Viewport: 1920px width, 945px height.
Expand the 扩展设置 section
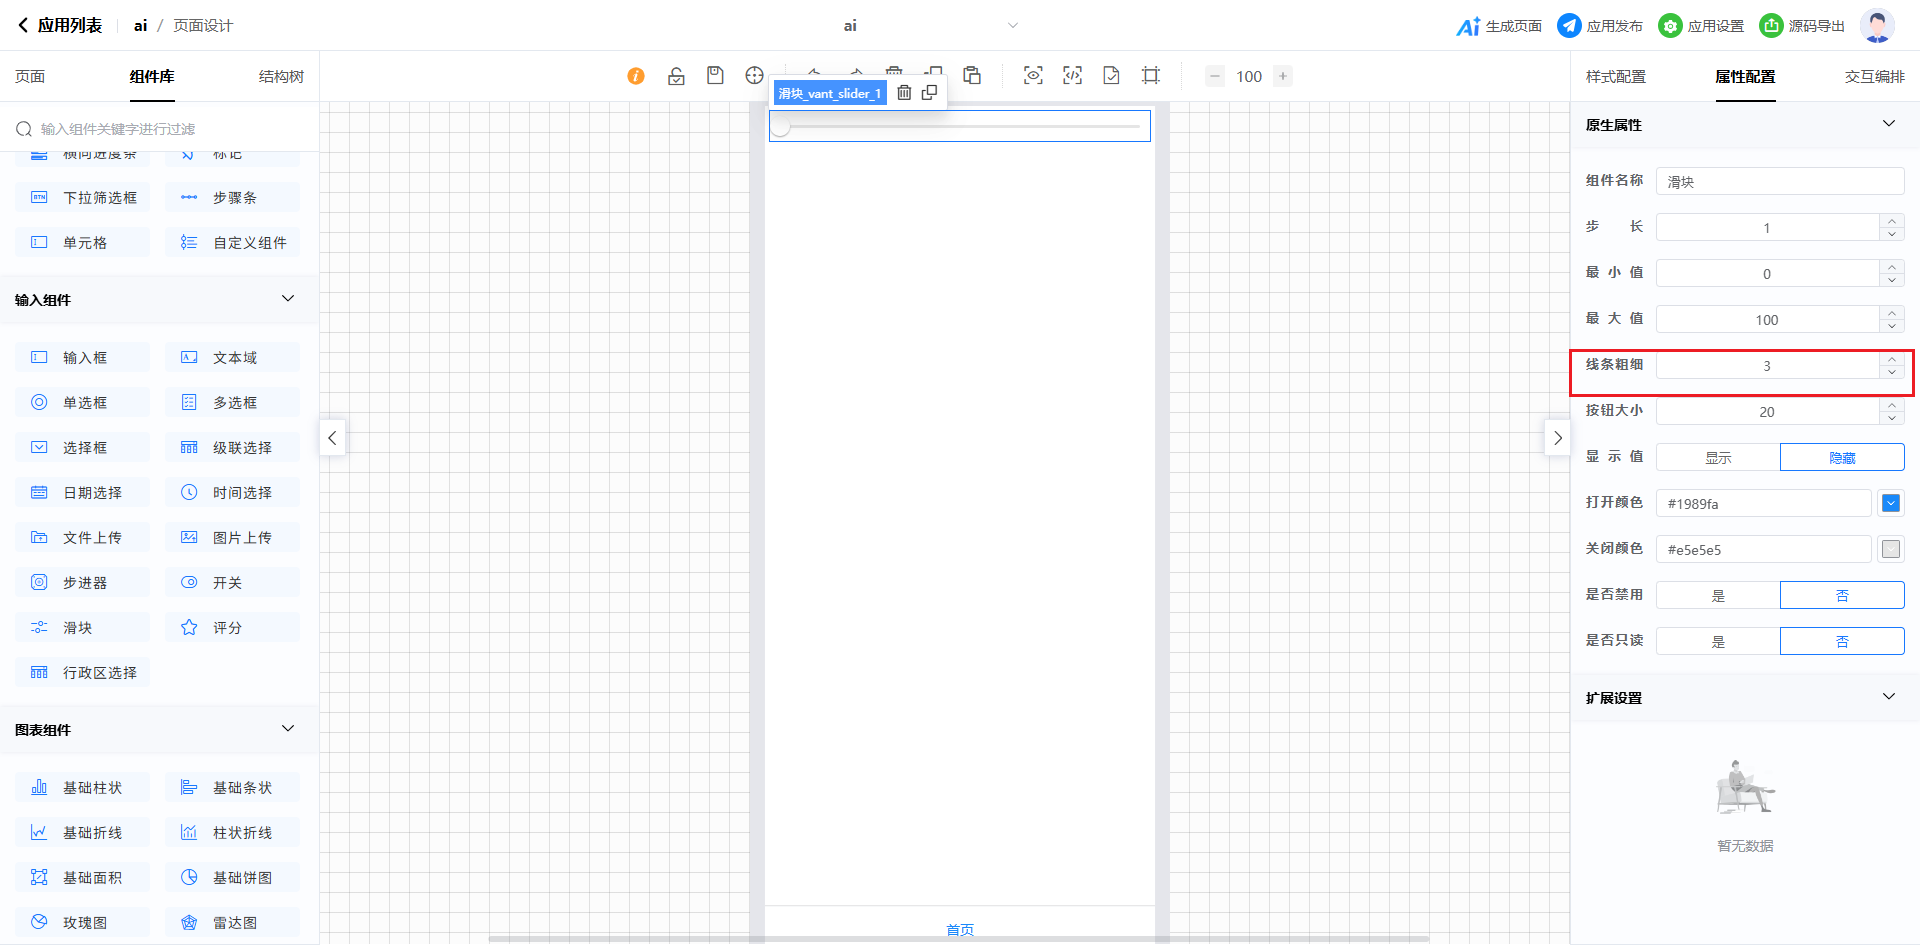click(1888, 697)
